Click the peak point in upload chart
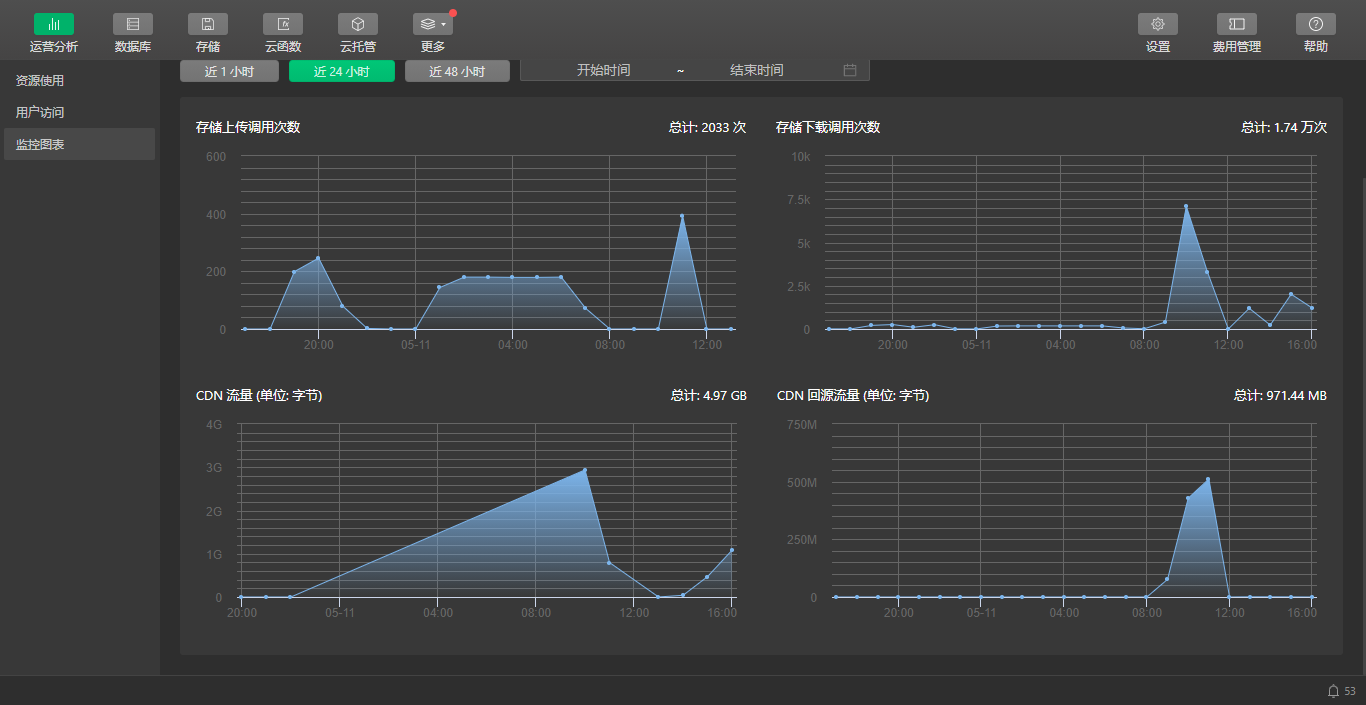The image size is (1366, 705). pyautogui.click(x=682, y=216)
